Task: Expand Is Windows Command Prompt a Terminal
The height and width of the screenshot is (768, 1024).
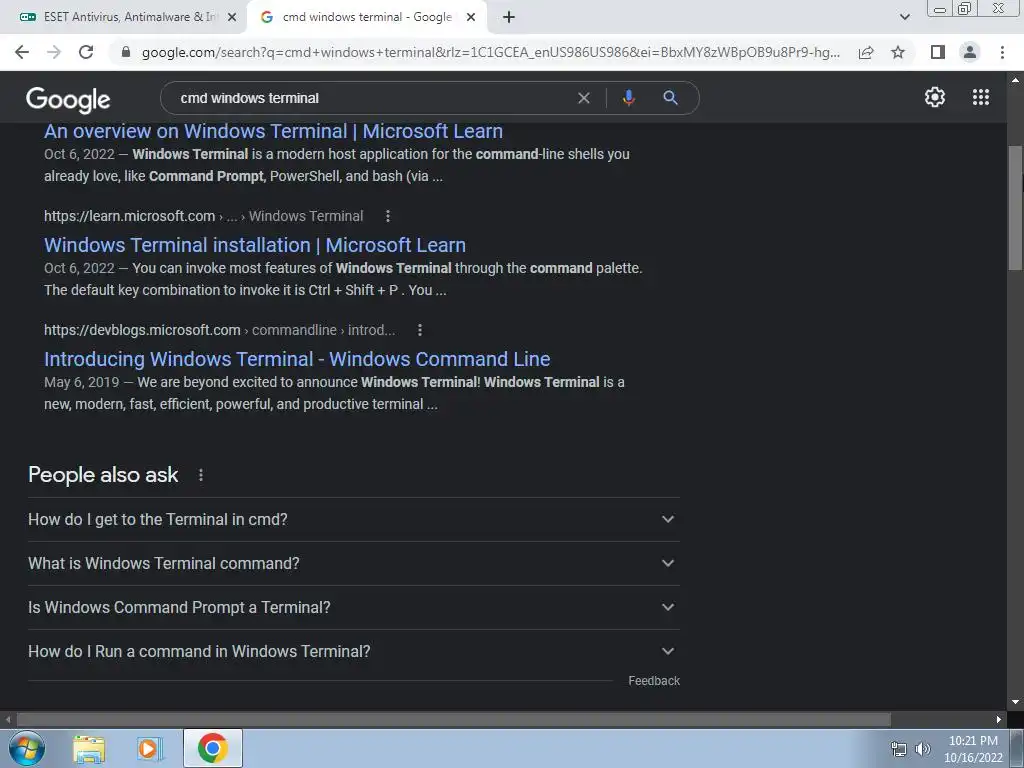Action: point(353,607)
